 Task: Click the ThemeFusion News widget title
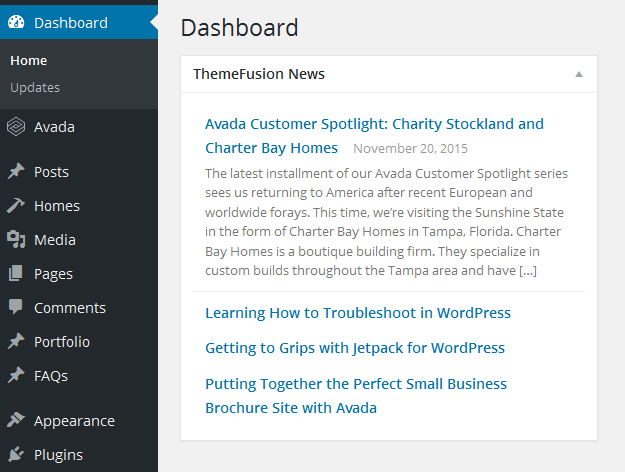(x=259, y=74)
